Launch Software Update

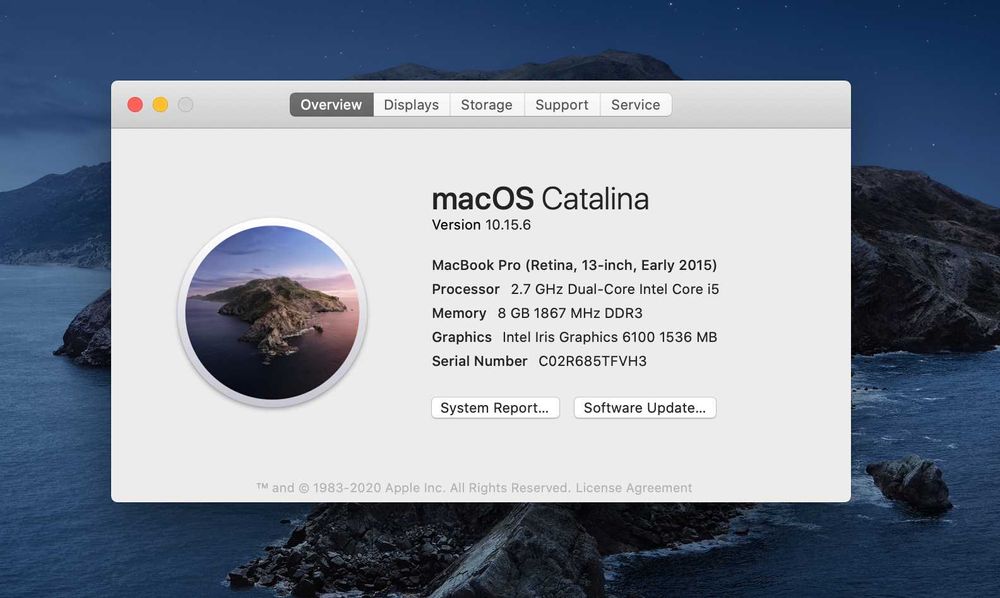pos(645,408)
